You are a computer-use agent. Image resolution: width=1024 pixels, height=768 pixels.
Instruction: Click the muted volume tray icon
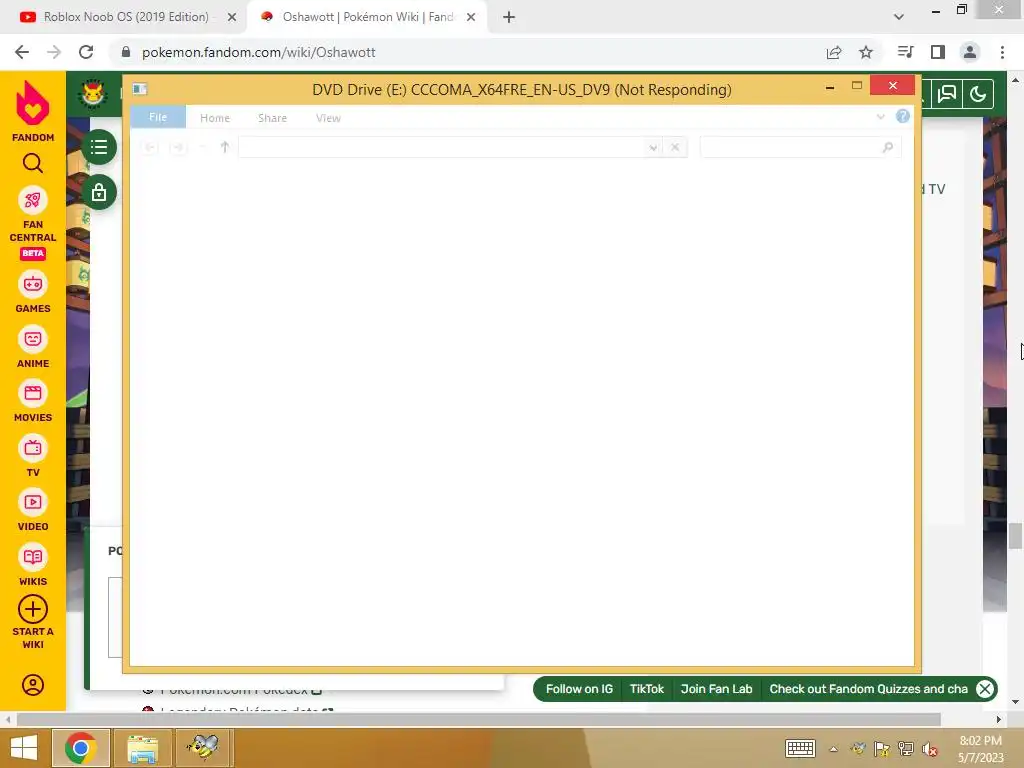930,749
